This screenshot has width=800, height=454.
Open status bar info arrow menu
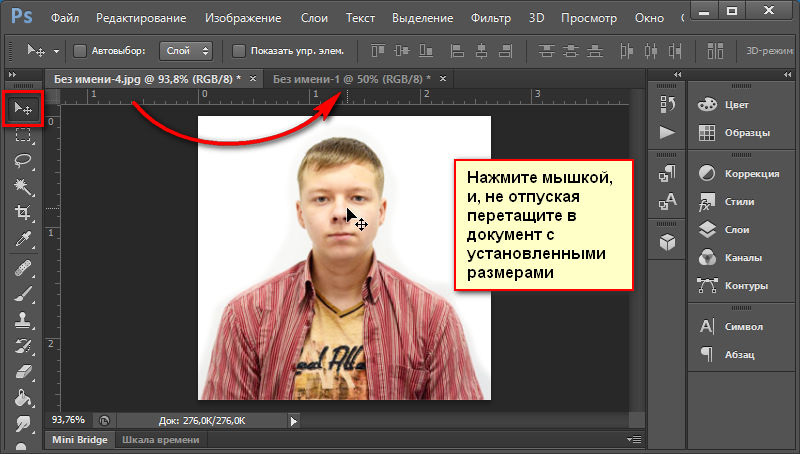293,421
